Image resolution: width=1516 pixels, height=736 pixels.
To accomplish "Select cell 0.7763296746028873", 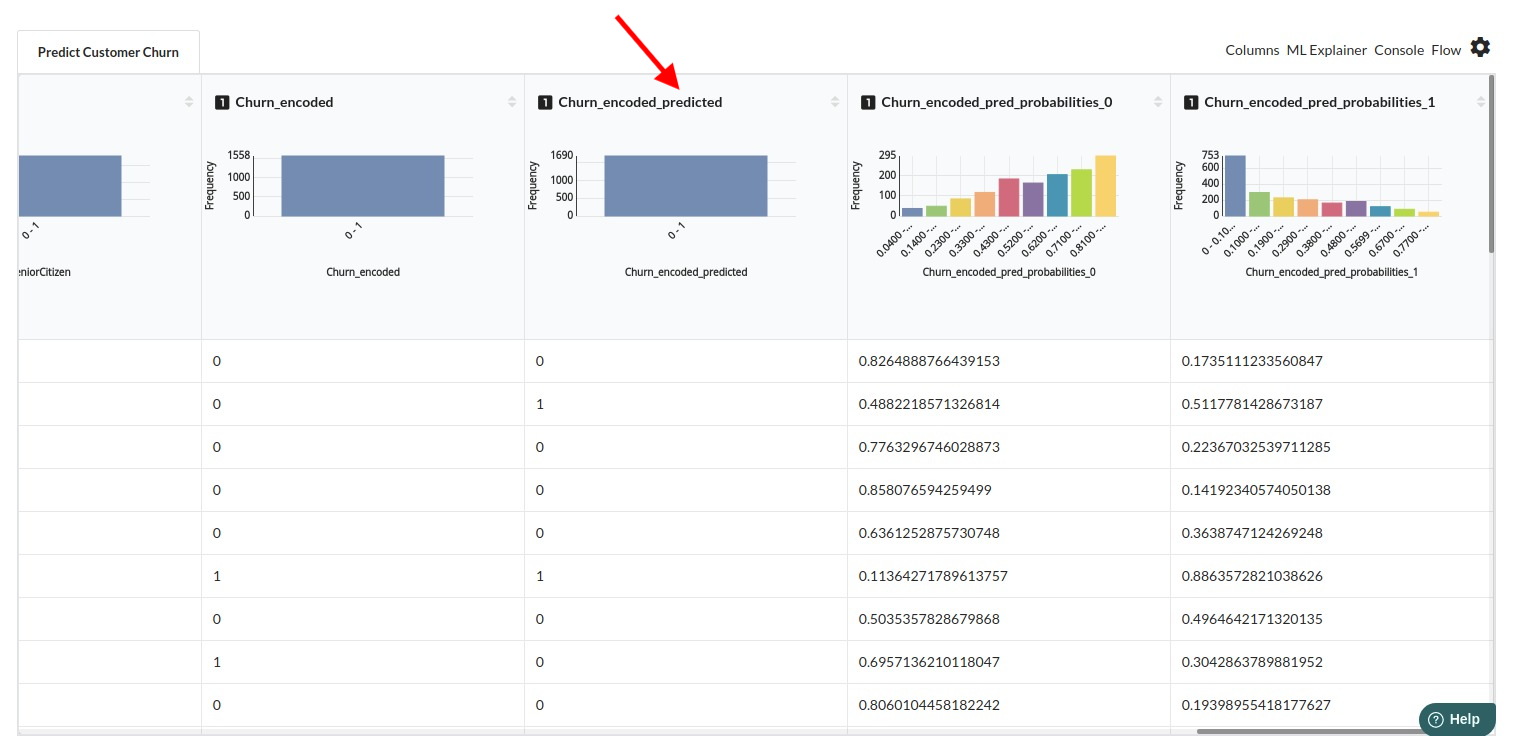I will click(1008, 447).
